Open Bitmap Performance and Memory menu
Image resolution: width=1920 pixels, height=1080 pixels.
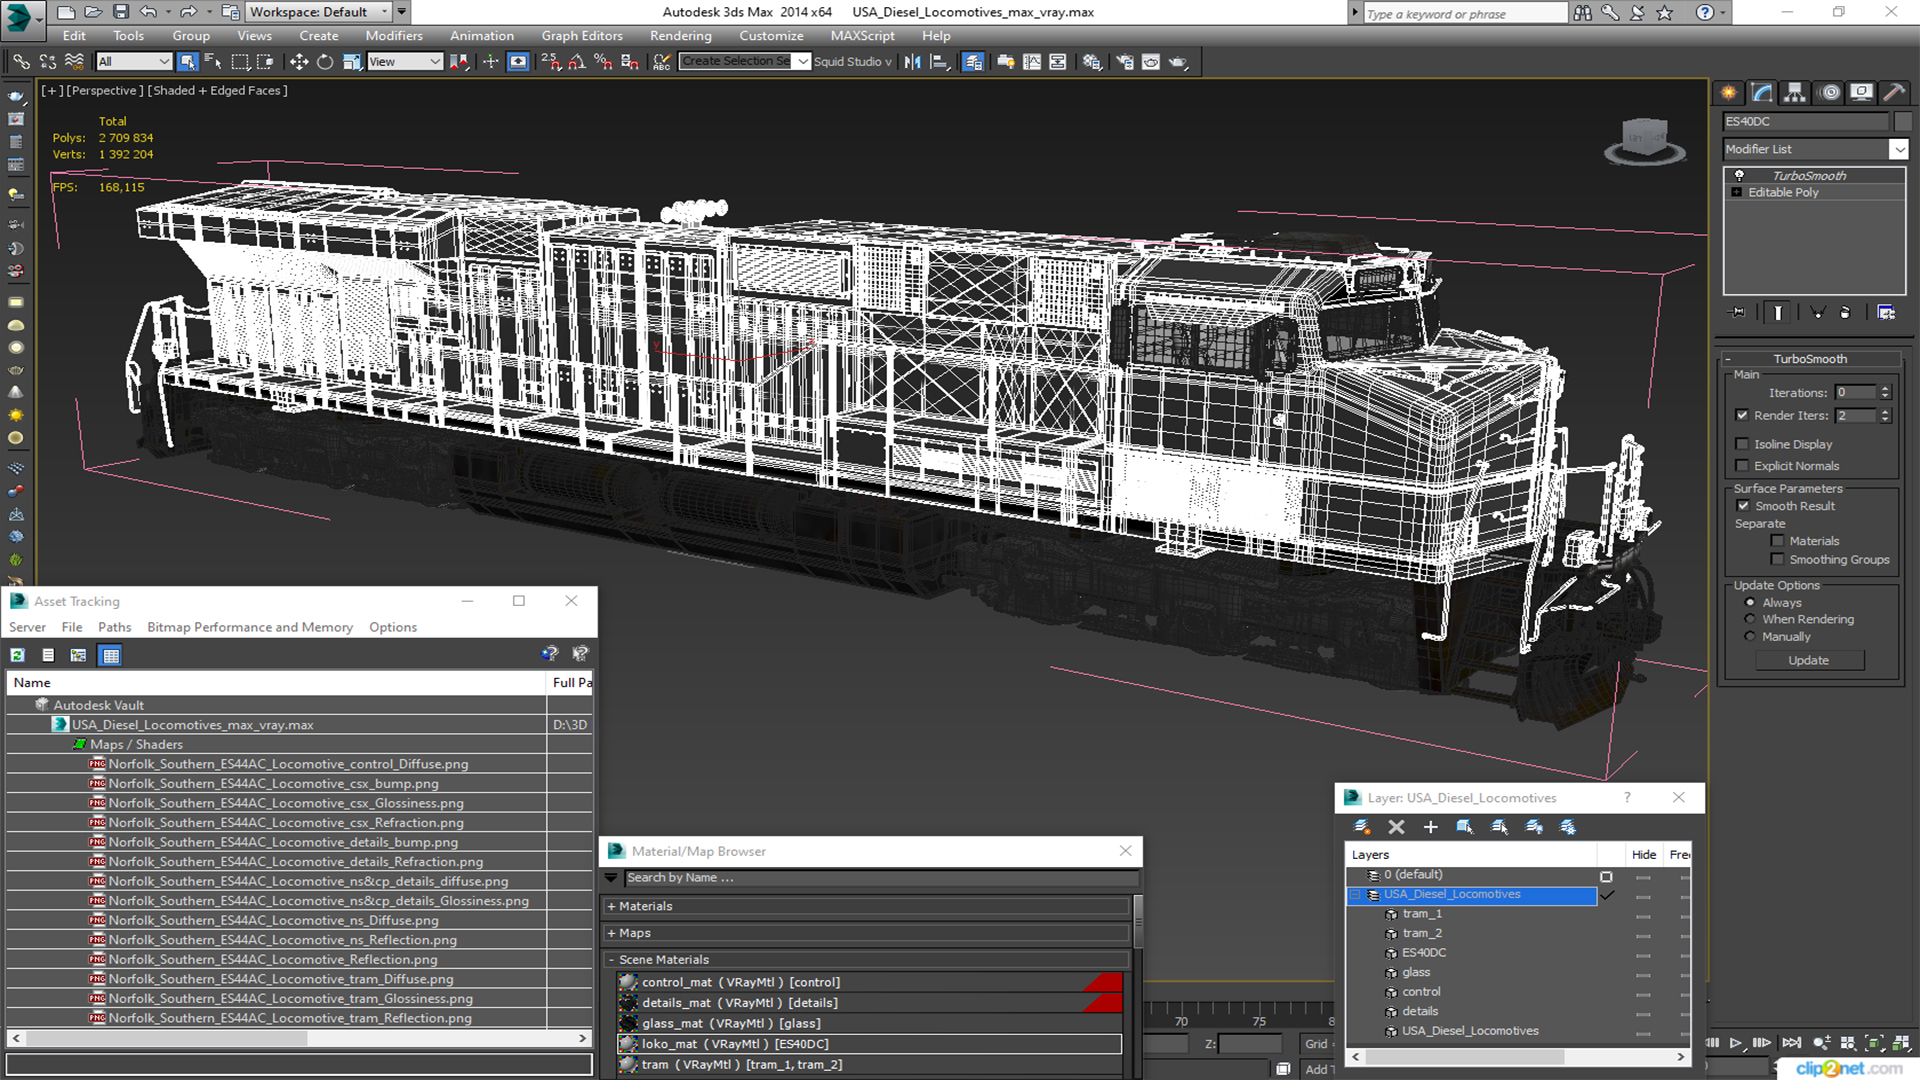click(250, 627)
